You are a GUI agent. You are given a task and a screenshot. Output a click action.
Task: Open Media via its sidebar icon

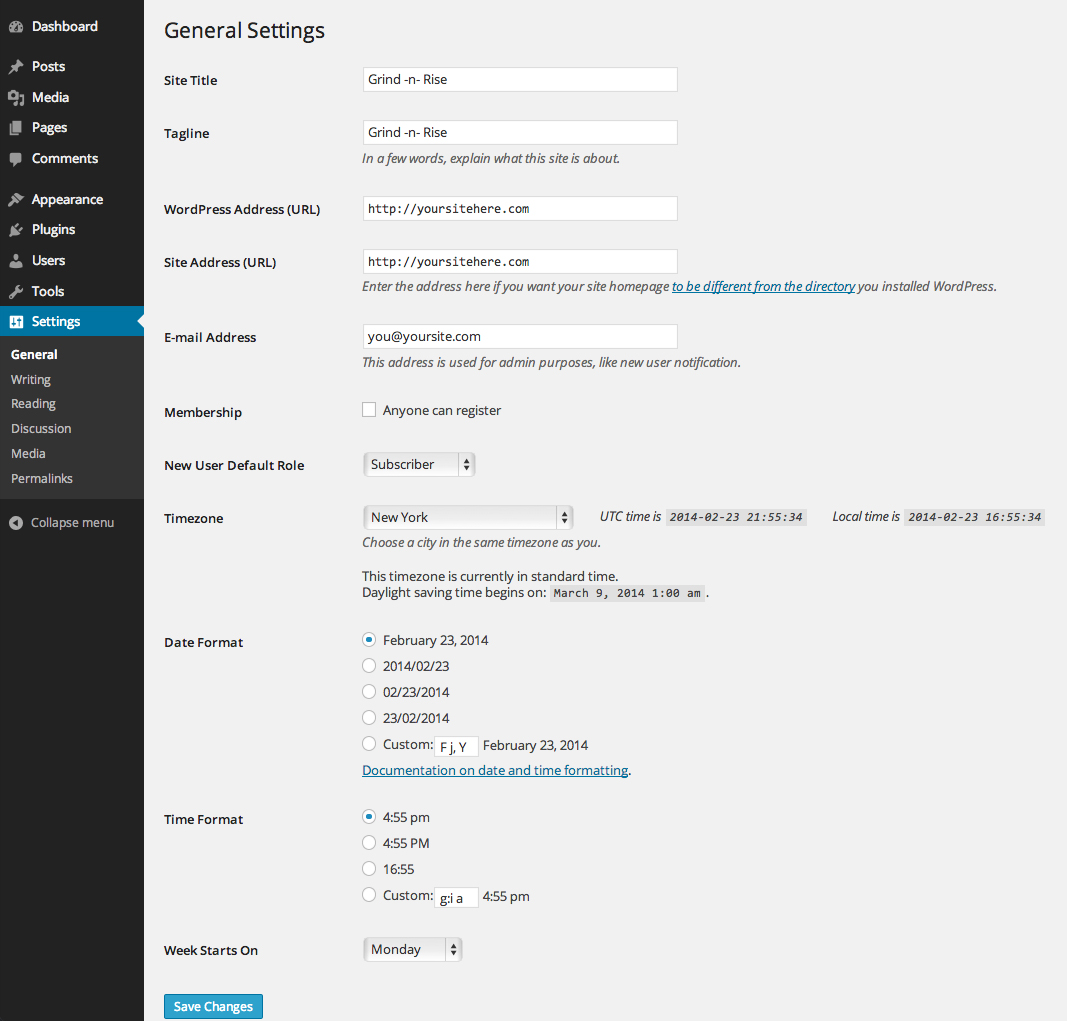pyautogui.click(x=16, y=98)
